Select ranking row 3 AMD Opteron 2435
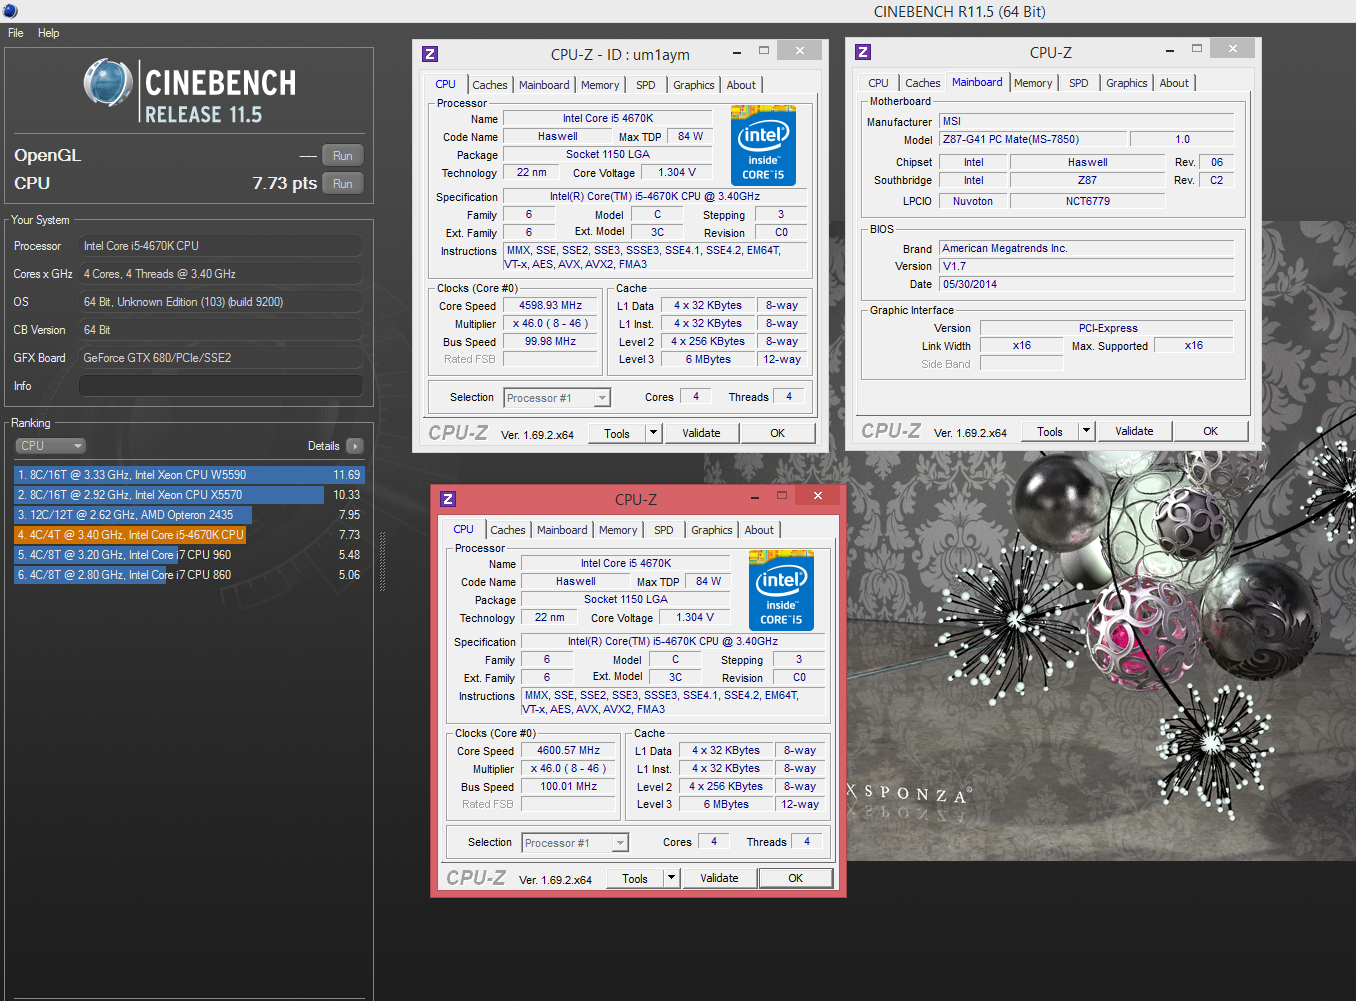Screen dimensions: 1356x1001 [189, 515]
